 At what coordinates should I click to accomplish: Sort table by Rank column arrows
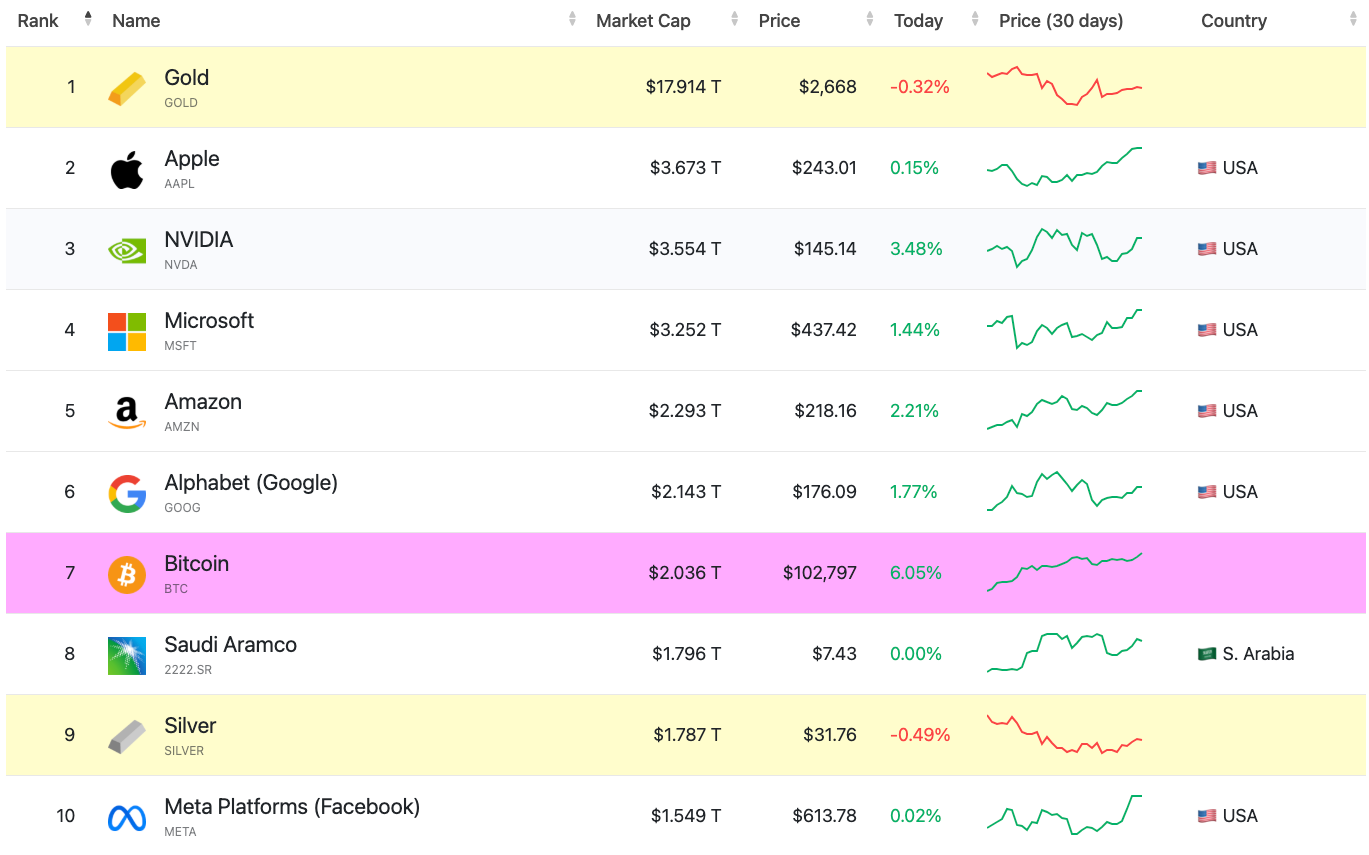tap(88, 20)
